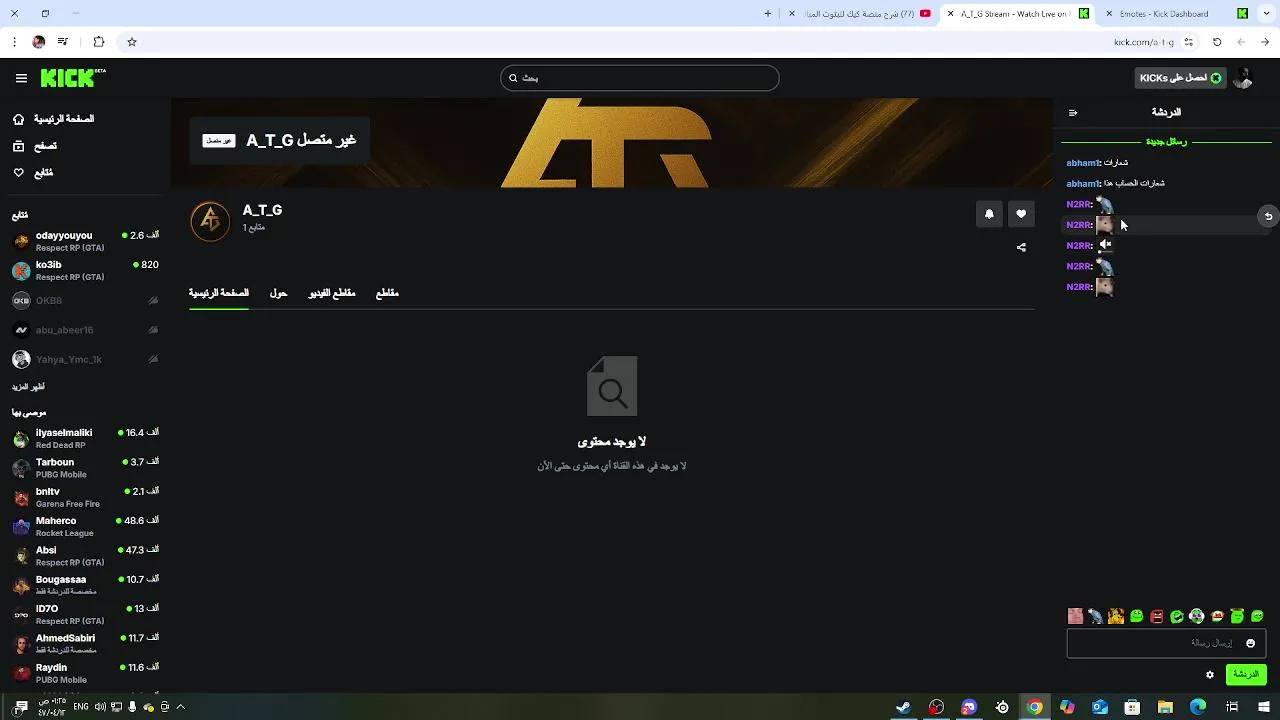Open the Following sidebar link
The width and height of the screenshot is (1280, 720).
tap(33, 173)
